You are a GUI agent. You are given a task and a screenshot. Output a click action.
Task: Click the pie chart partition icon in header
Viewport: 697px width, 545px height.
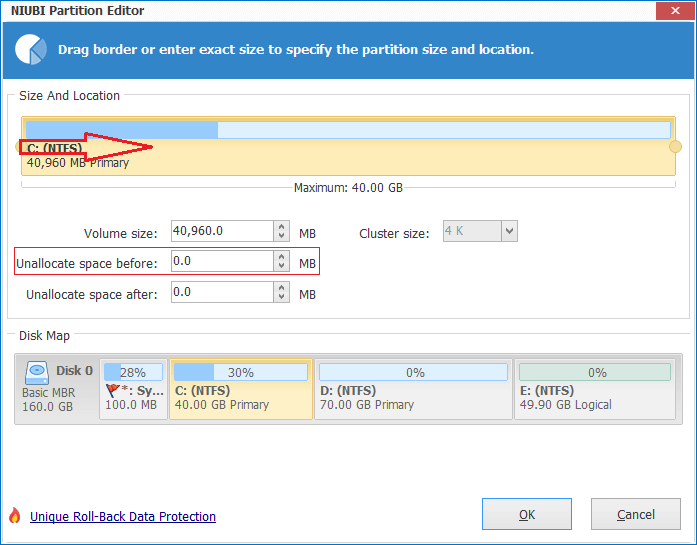coord(33,49)
